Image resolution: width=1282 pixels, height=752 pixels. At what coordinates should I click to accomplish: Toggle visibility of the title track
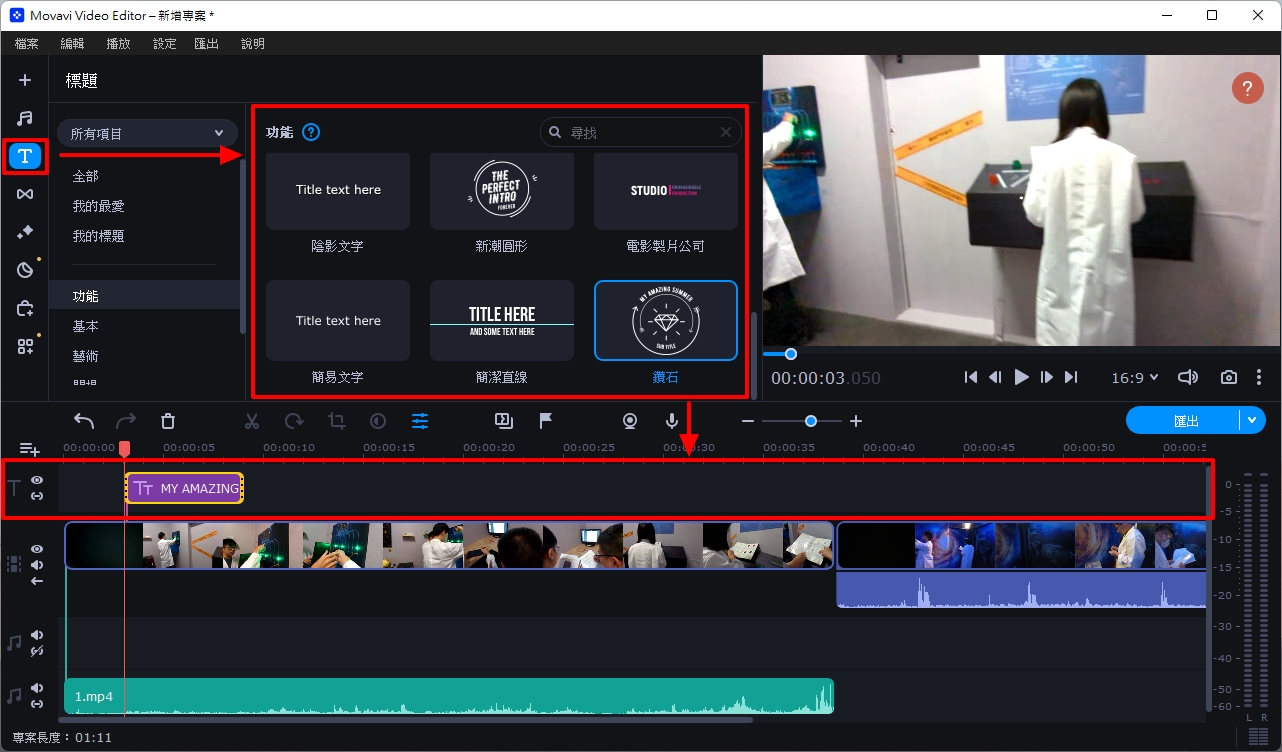pos(37,480)
